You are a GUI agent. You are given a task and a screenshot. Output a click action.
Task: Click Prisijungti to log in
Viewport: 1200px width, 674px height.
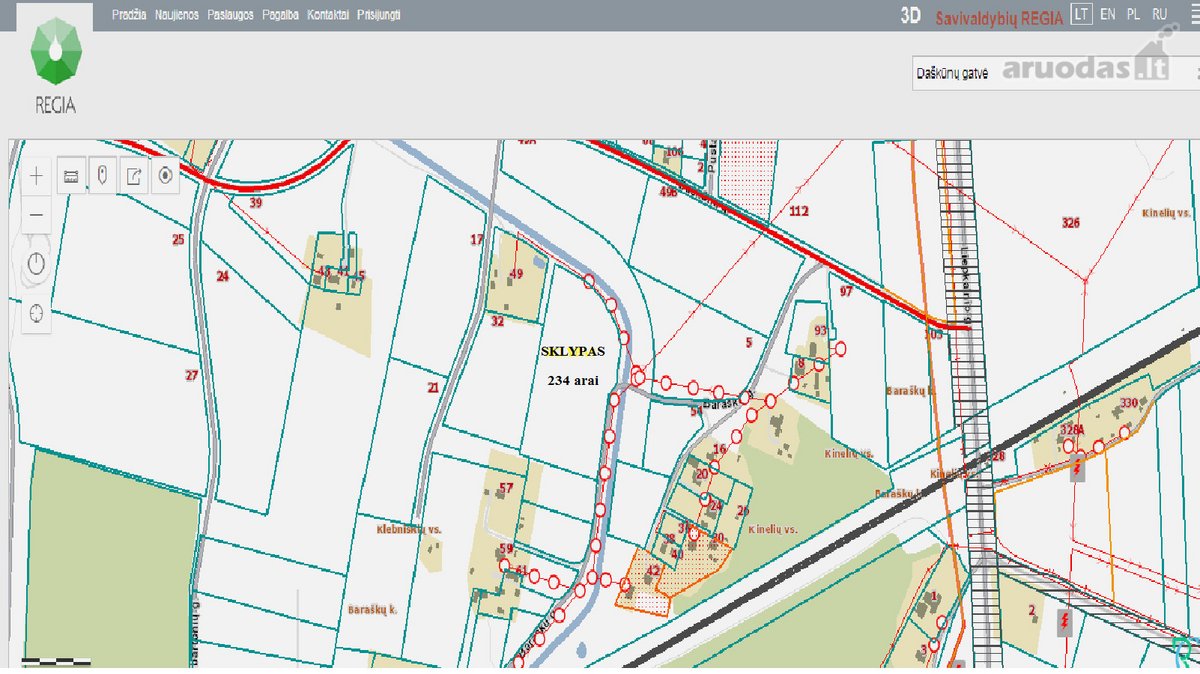point(379,15)
